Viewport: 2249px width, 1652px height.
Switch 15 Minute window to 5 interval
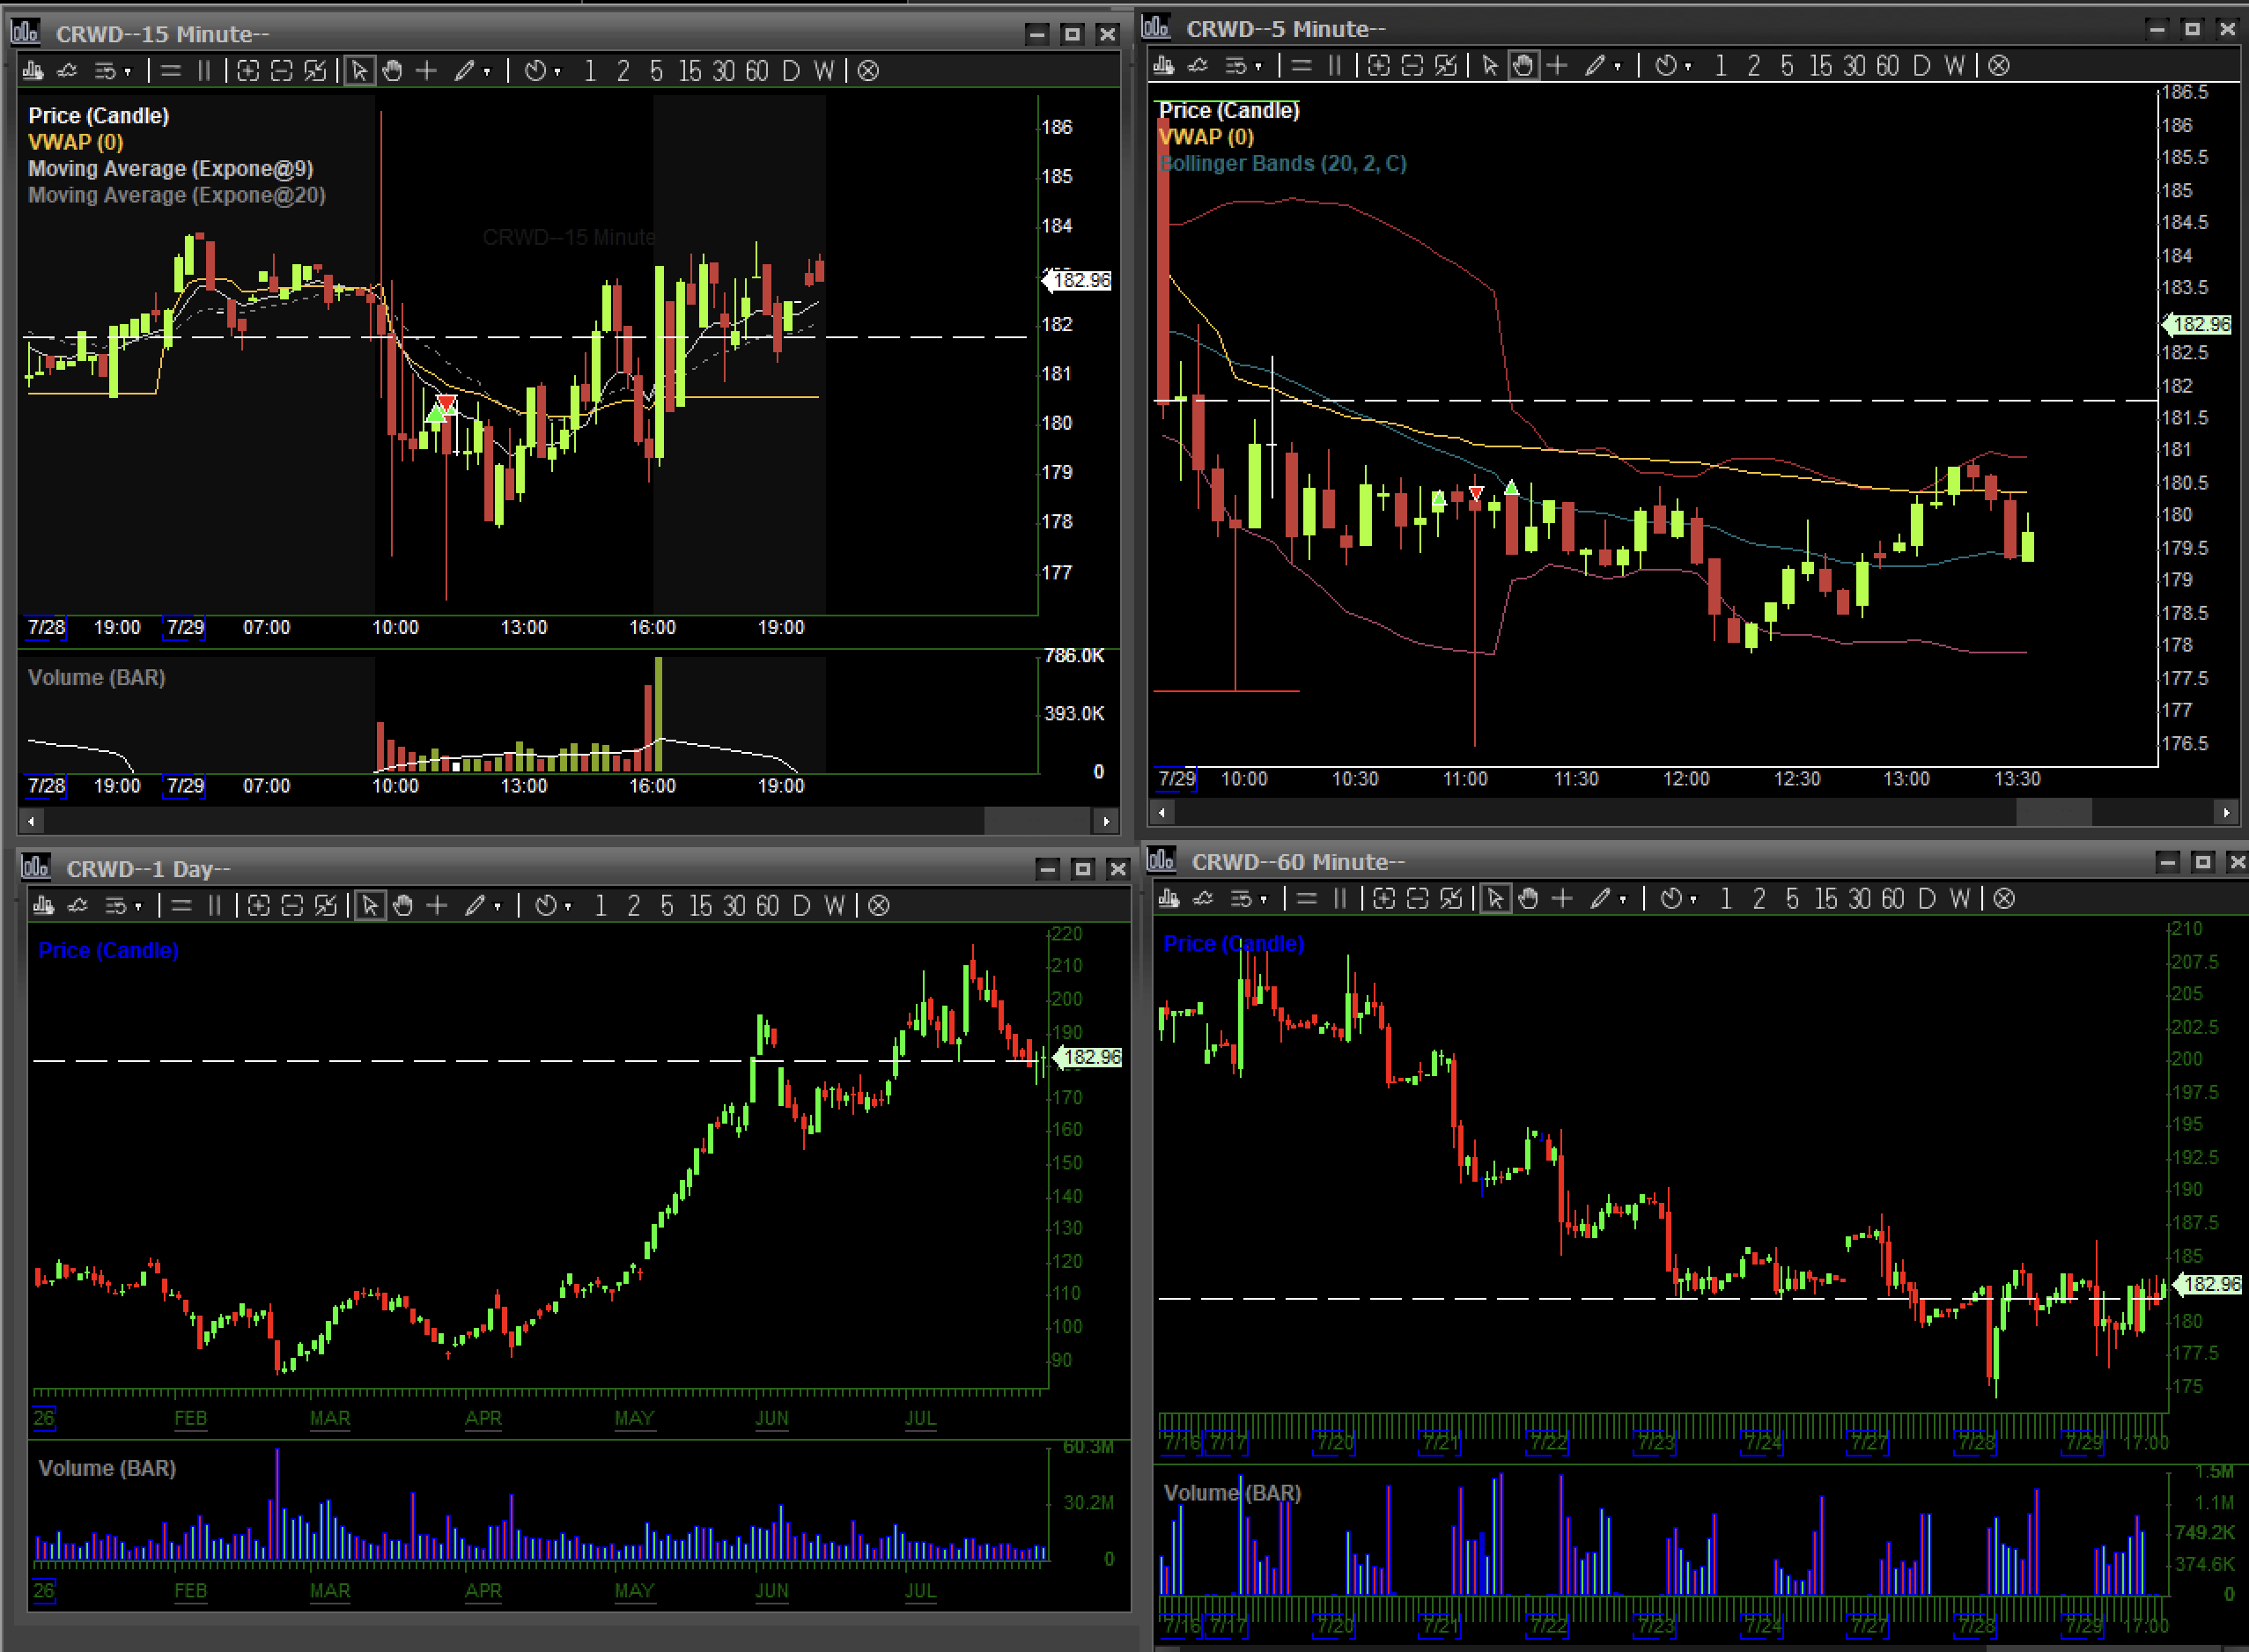pyautogui.click(x=656, y=71)
